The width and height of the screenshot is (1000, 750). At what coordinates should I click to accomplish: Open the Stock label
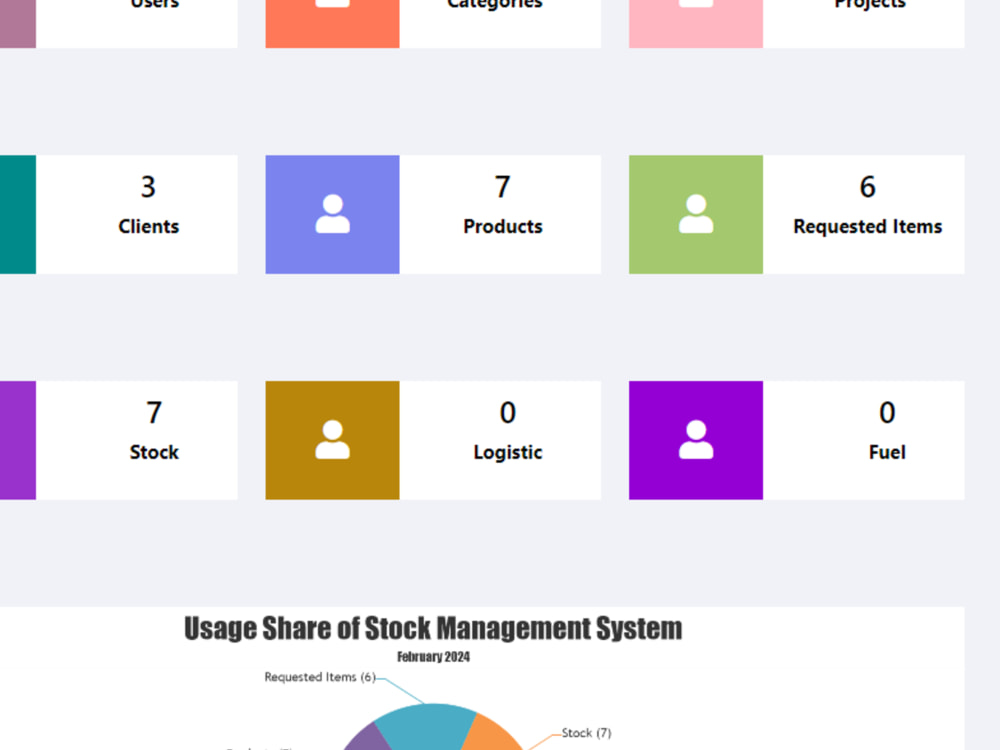coord(154,452)
